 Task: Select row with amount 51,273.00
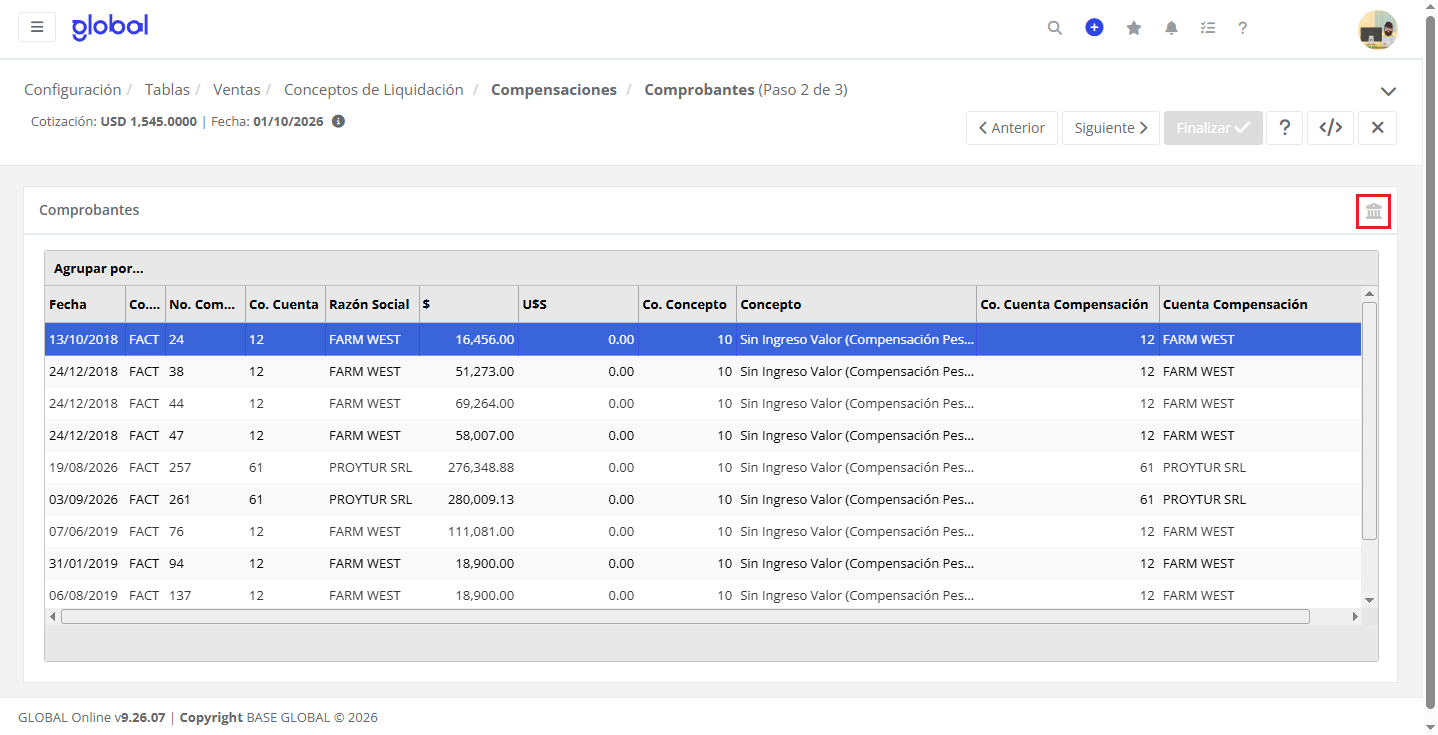pos(703,371)
